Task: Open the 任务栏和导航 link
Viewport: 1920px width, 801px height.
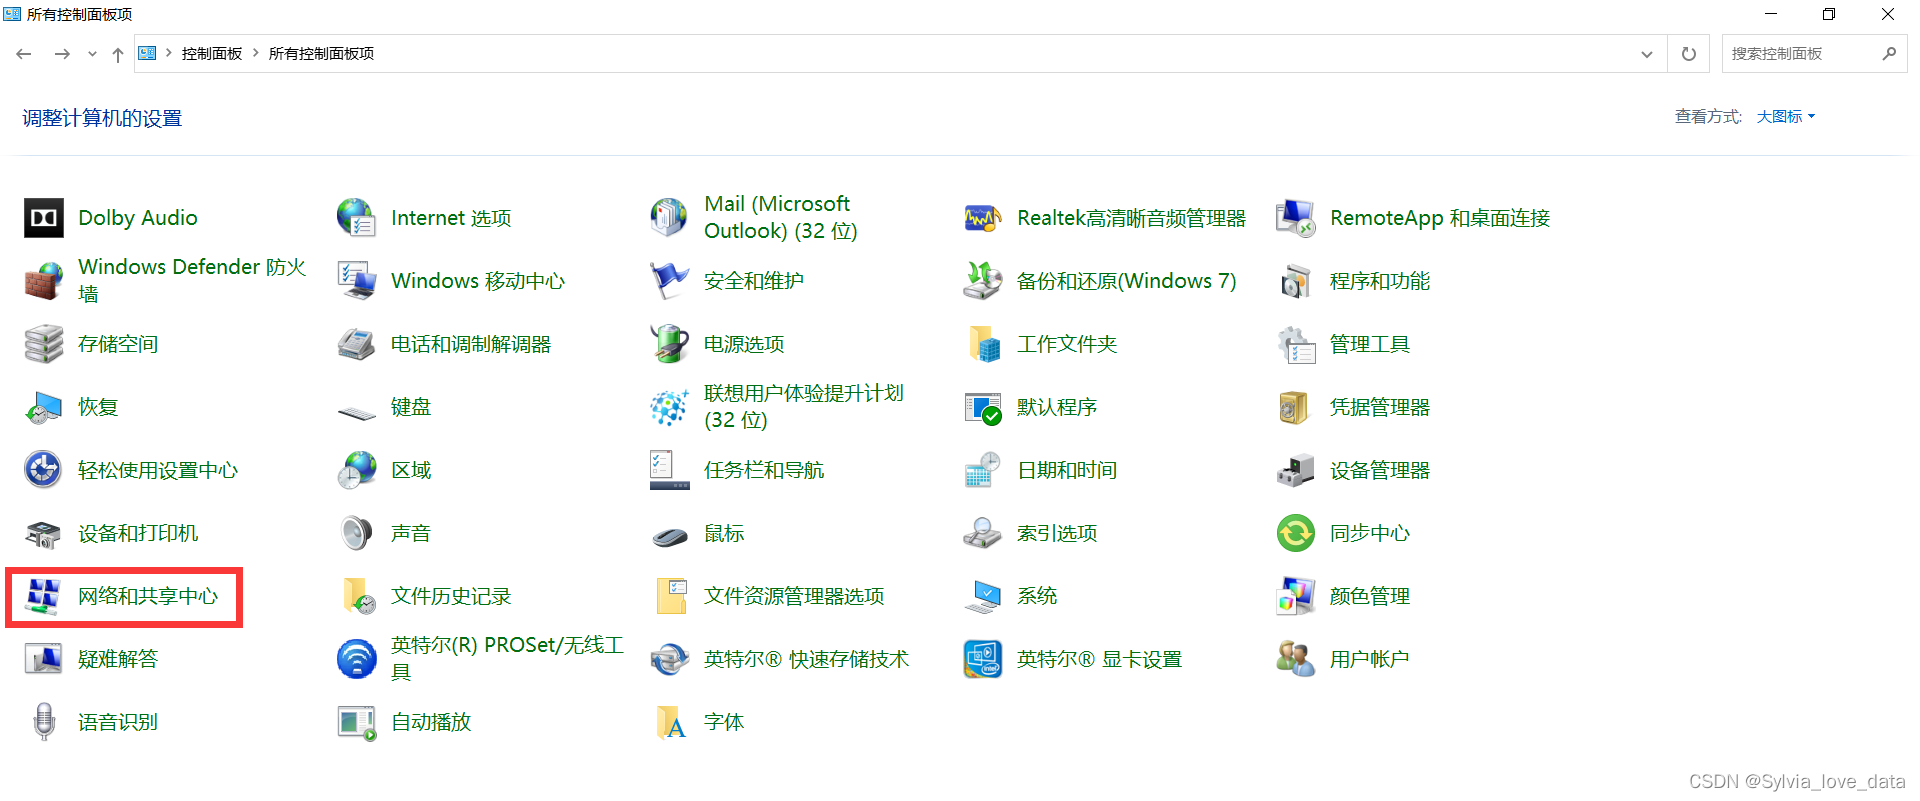Action: point(764,470)
